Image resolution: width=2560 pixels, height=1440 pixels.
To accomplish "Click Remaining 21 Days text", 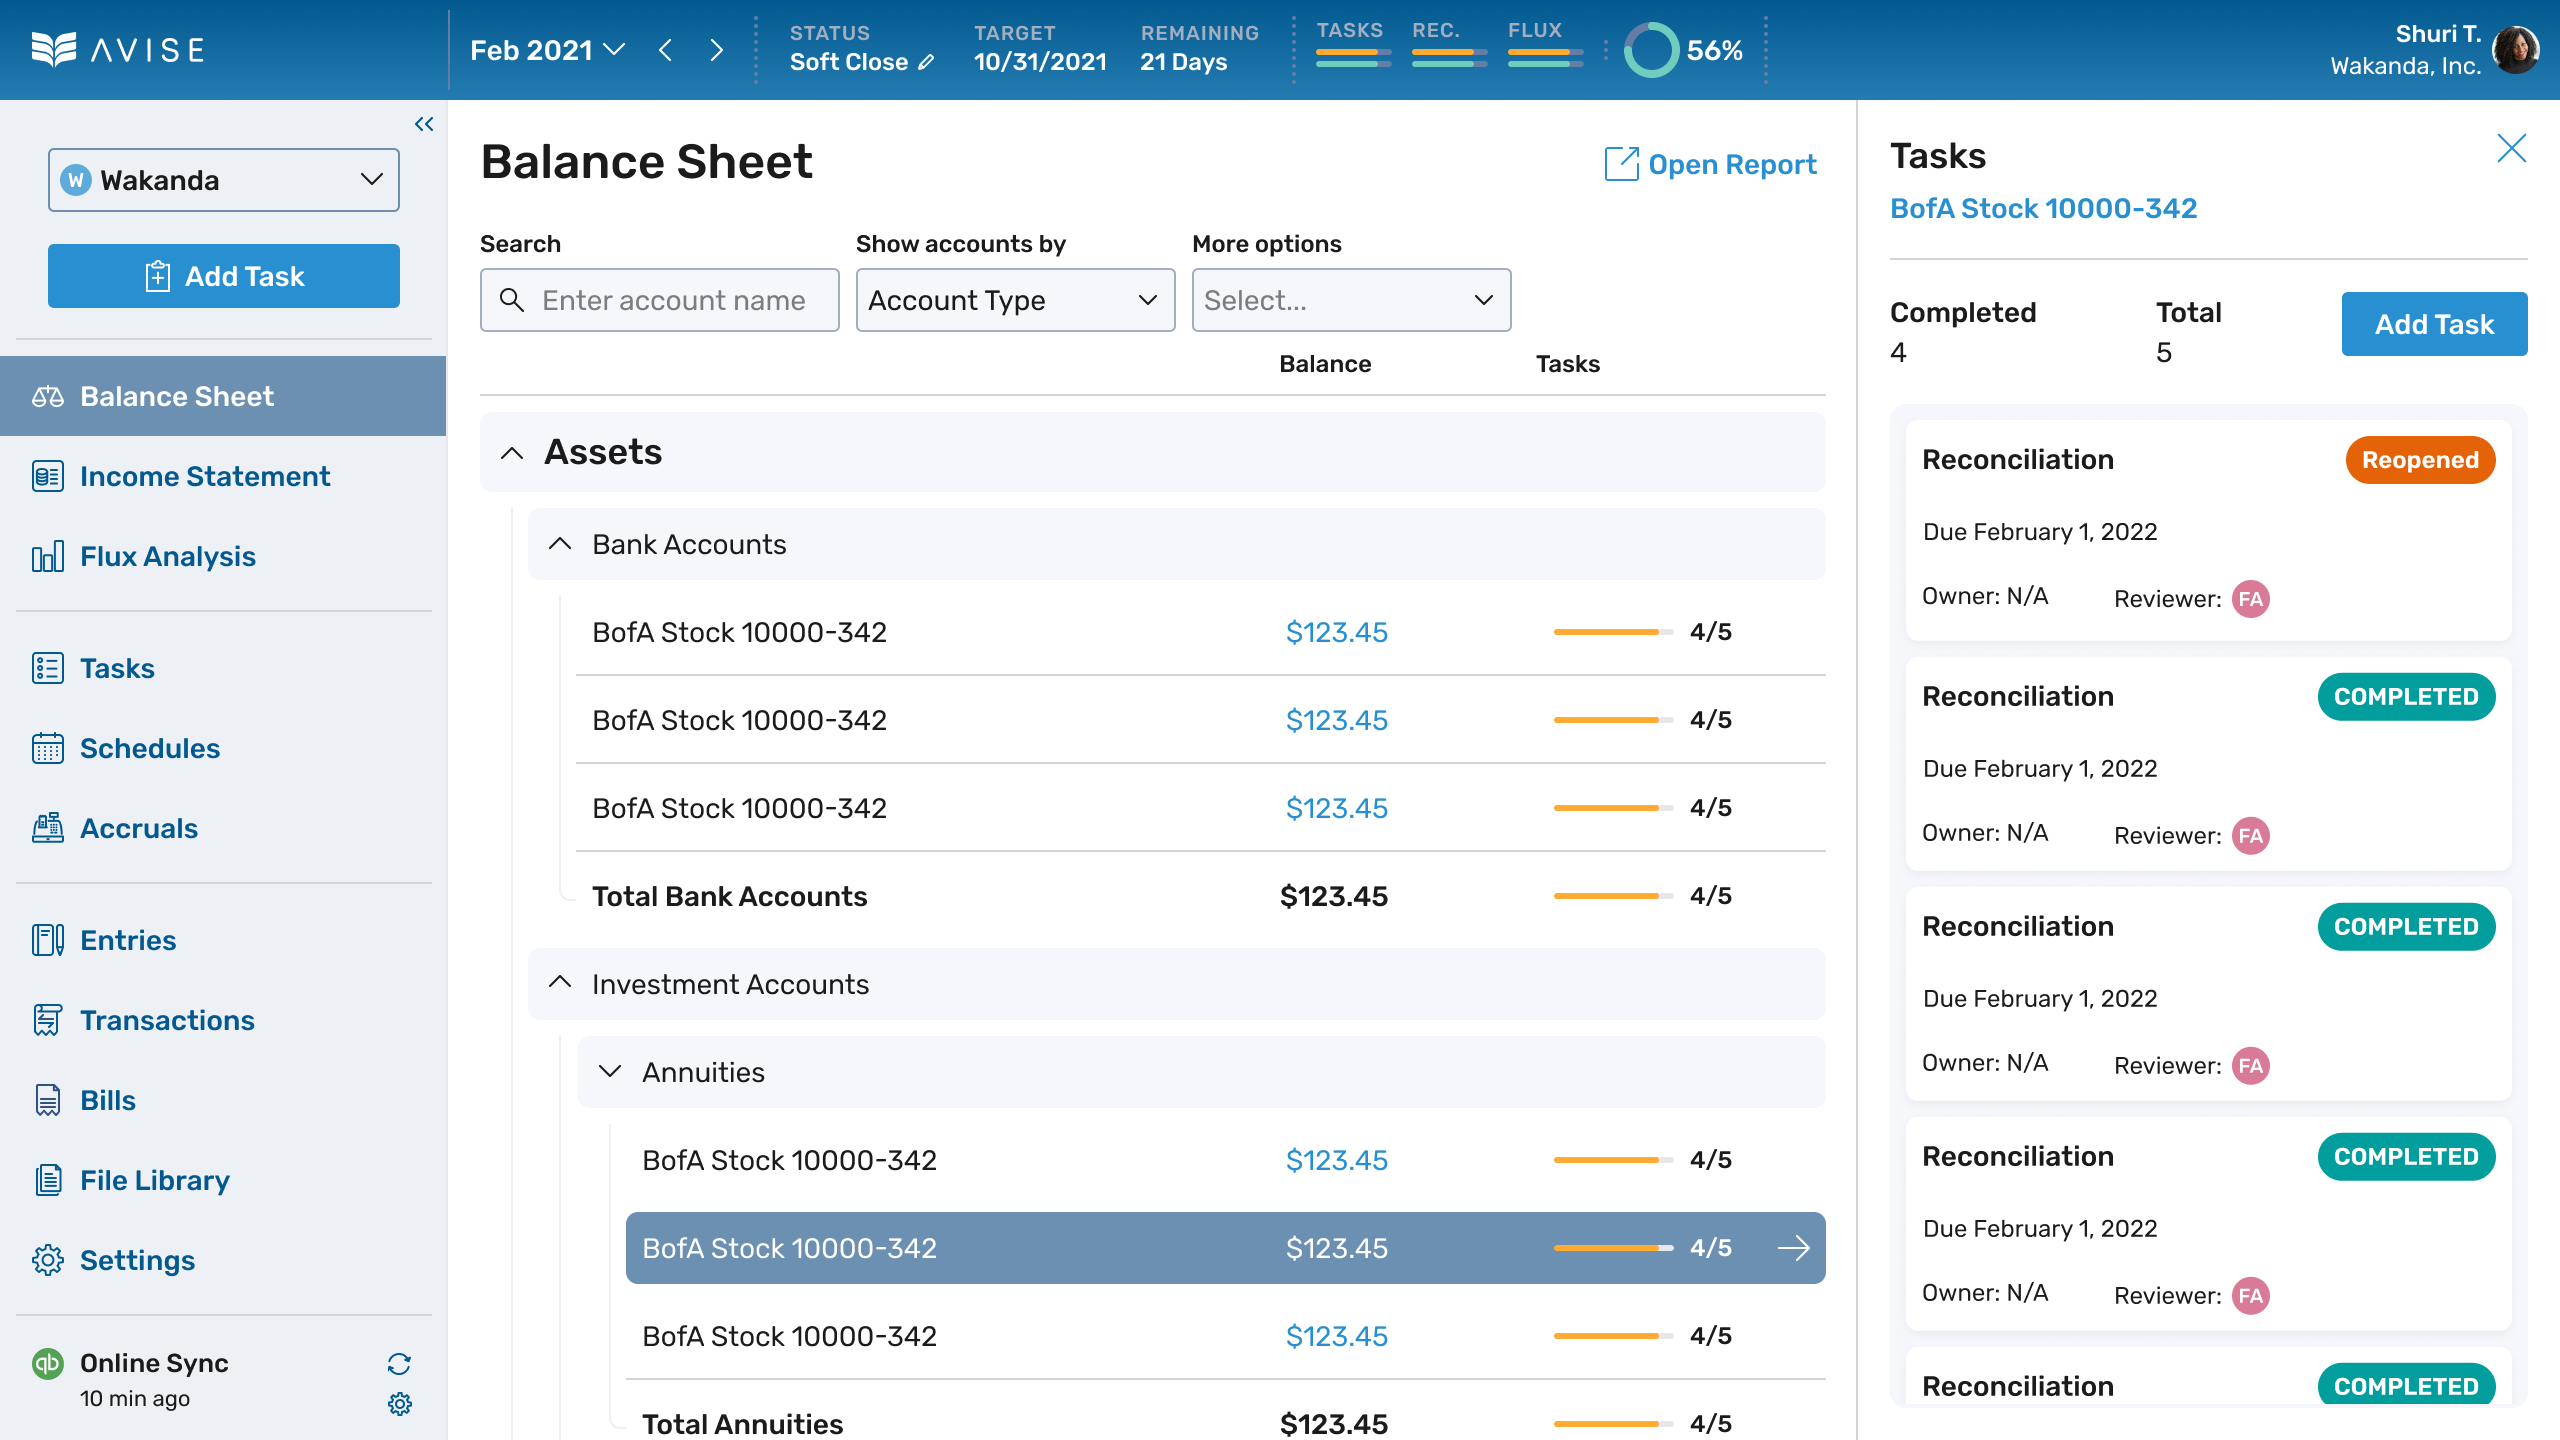I will [x=1183, y=62].
